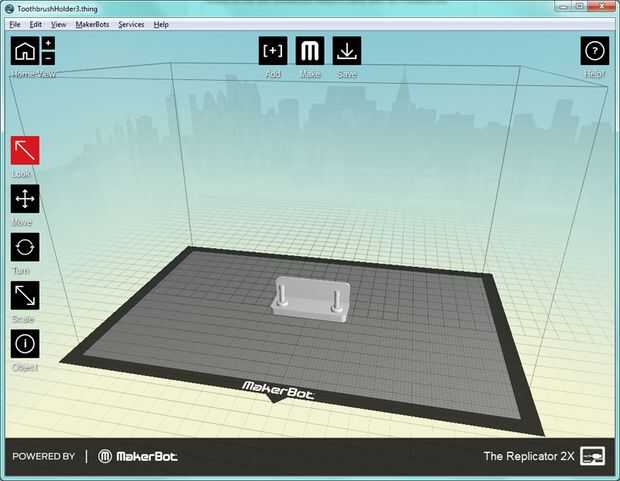Minimize the MakerWare window
Screen dimensions: 620x481
click(562, 6)
